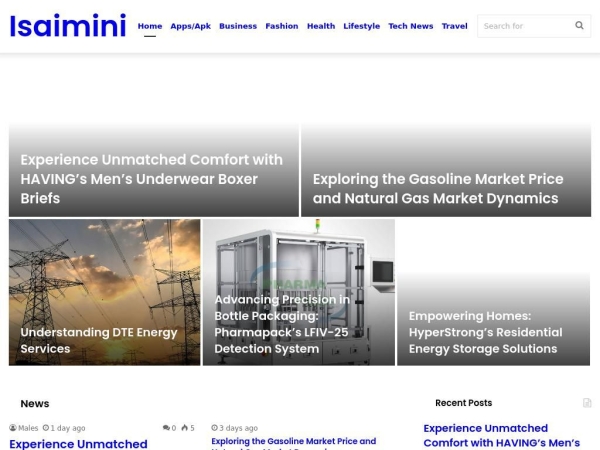Open HyperStrong's Residential Energy Storage article
600x450 pixels.
[x=486, y=332]
